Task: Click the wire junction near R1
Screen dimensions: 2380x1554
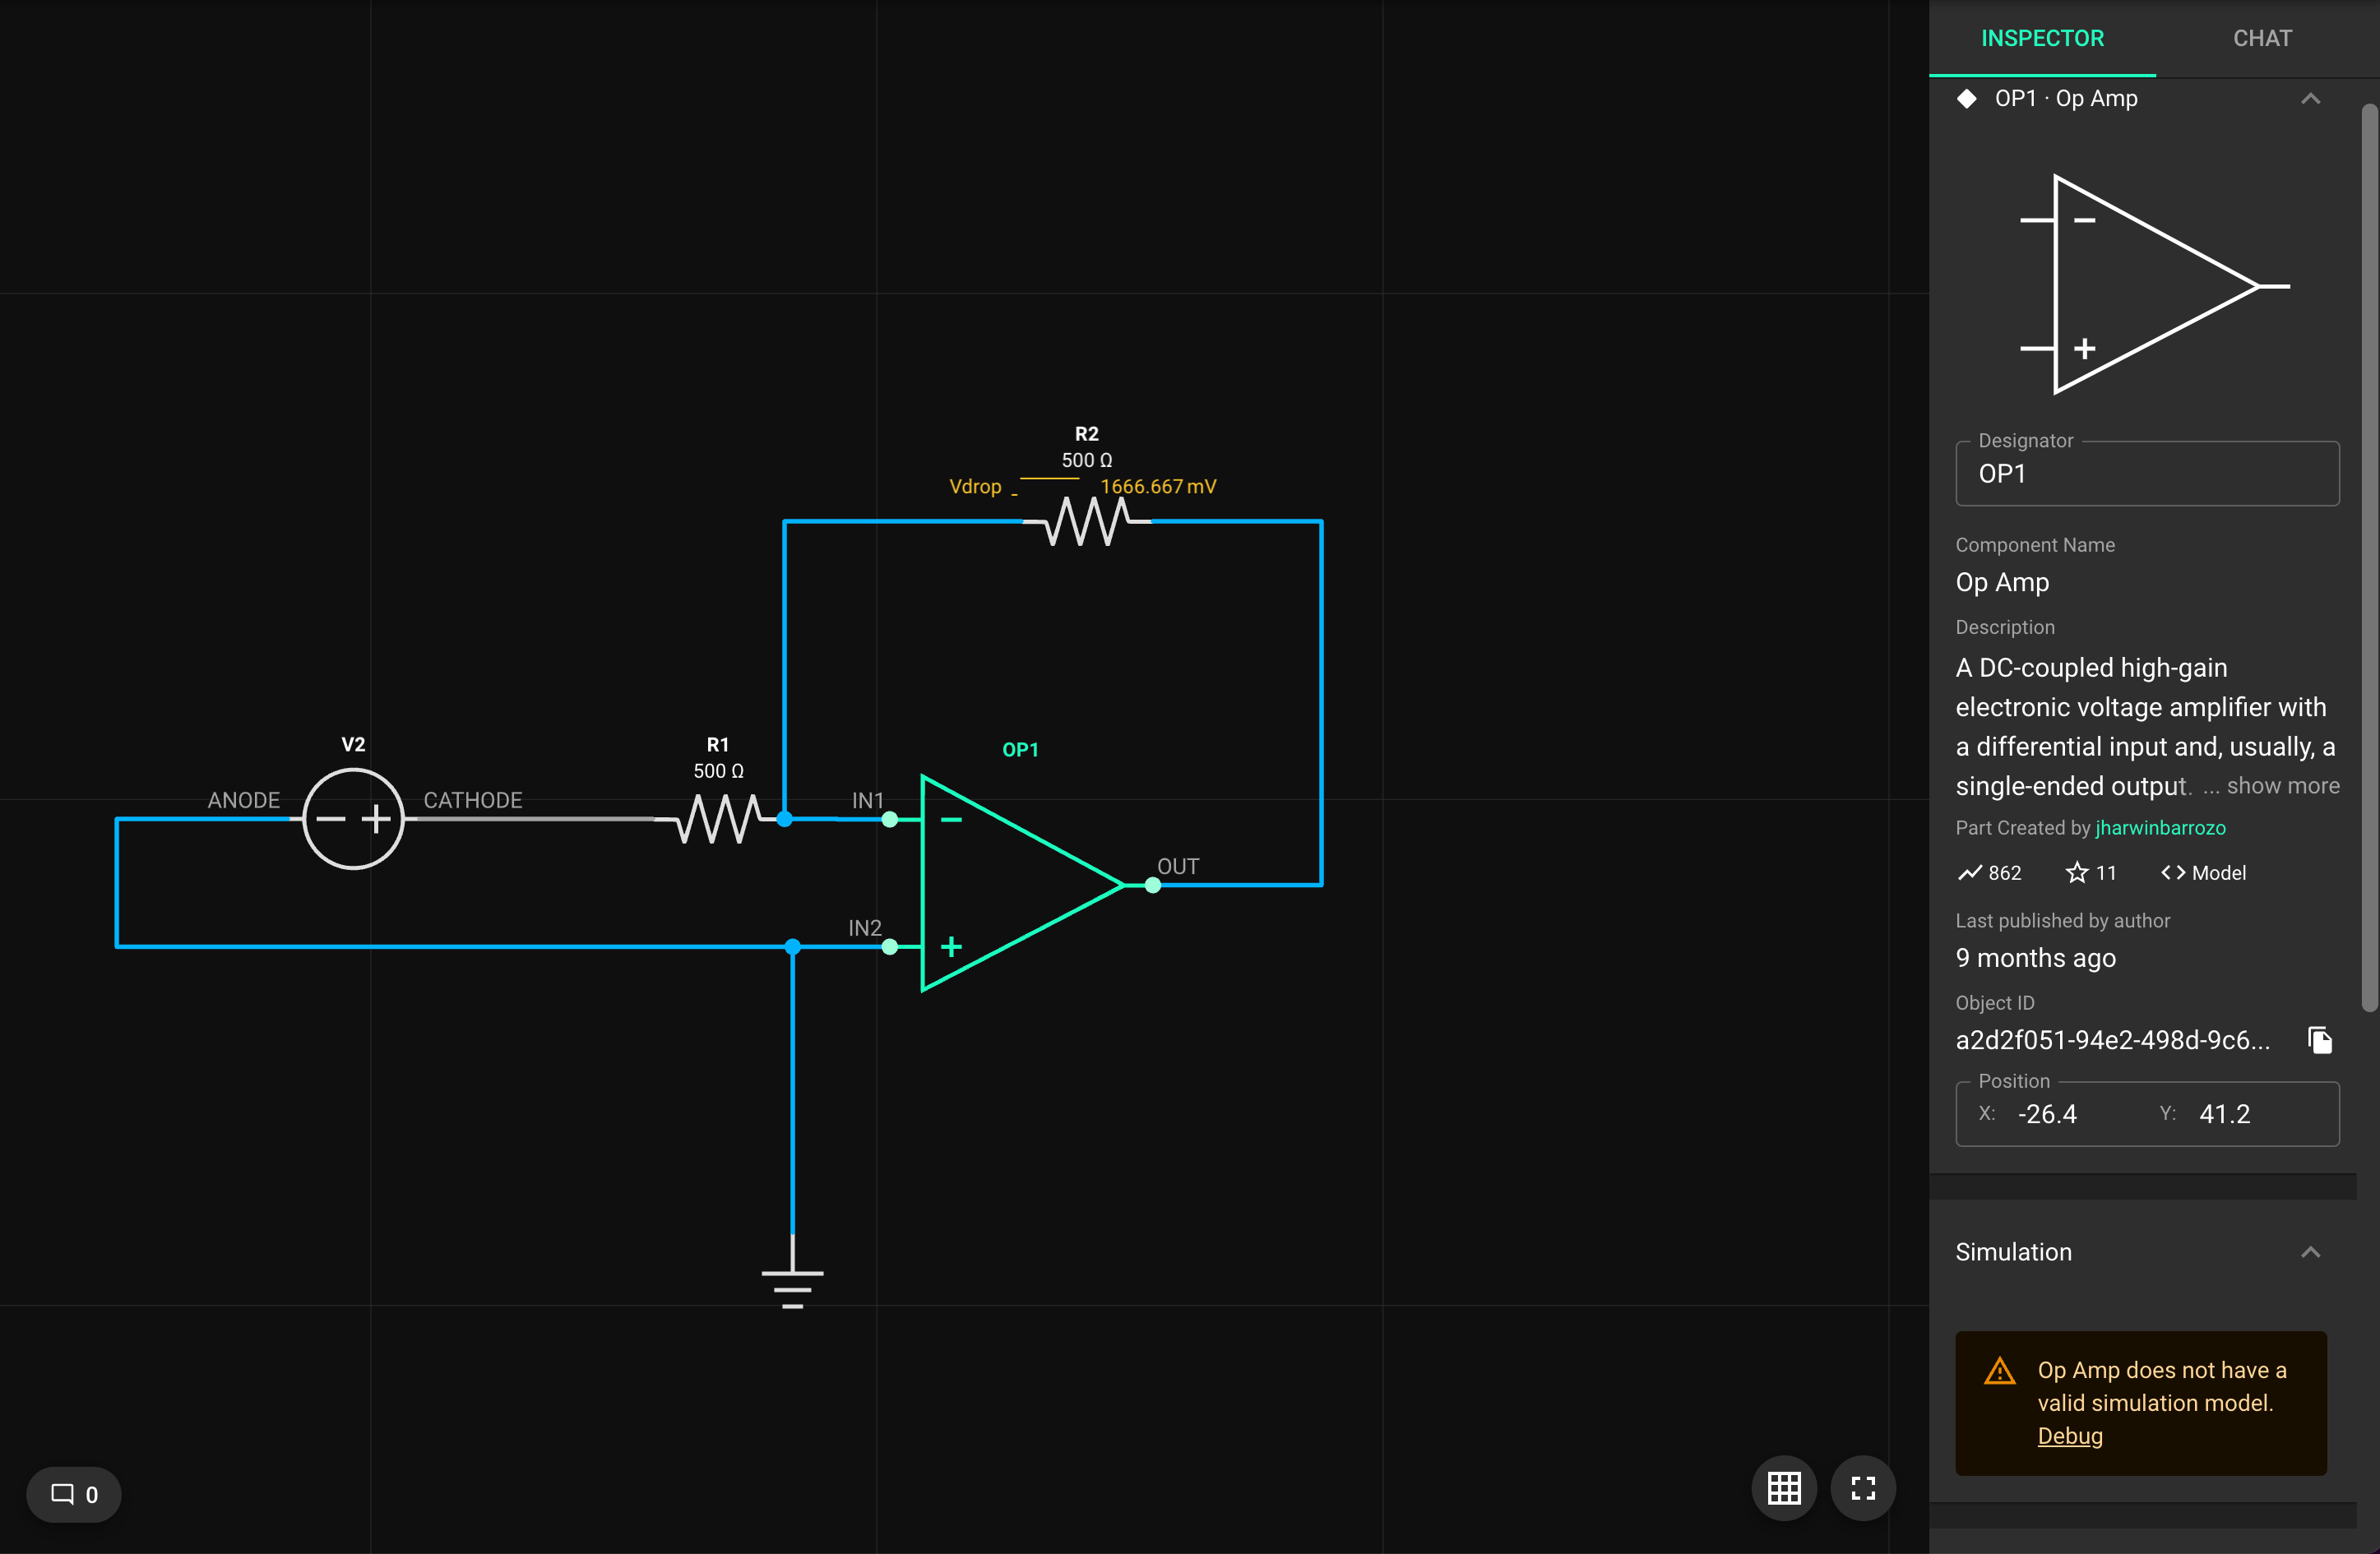Action: point(785,820)
